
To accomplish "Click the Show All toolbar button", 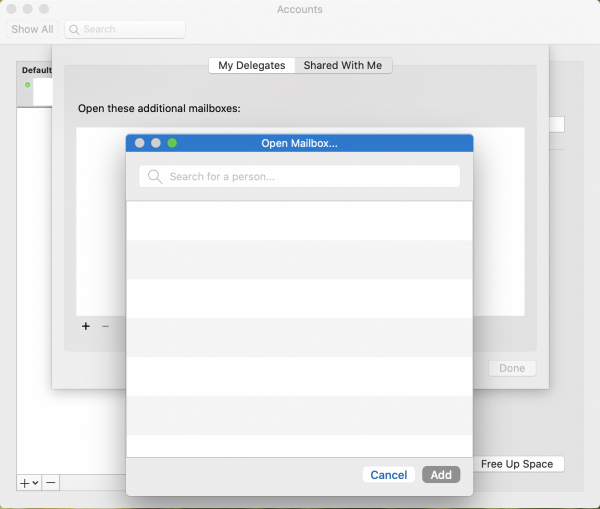I will [32, 29].
